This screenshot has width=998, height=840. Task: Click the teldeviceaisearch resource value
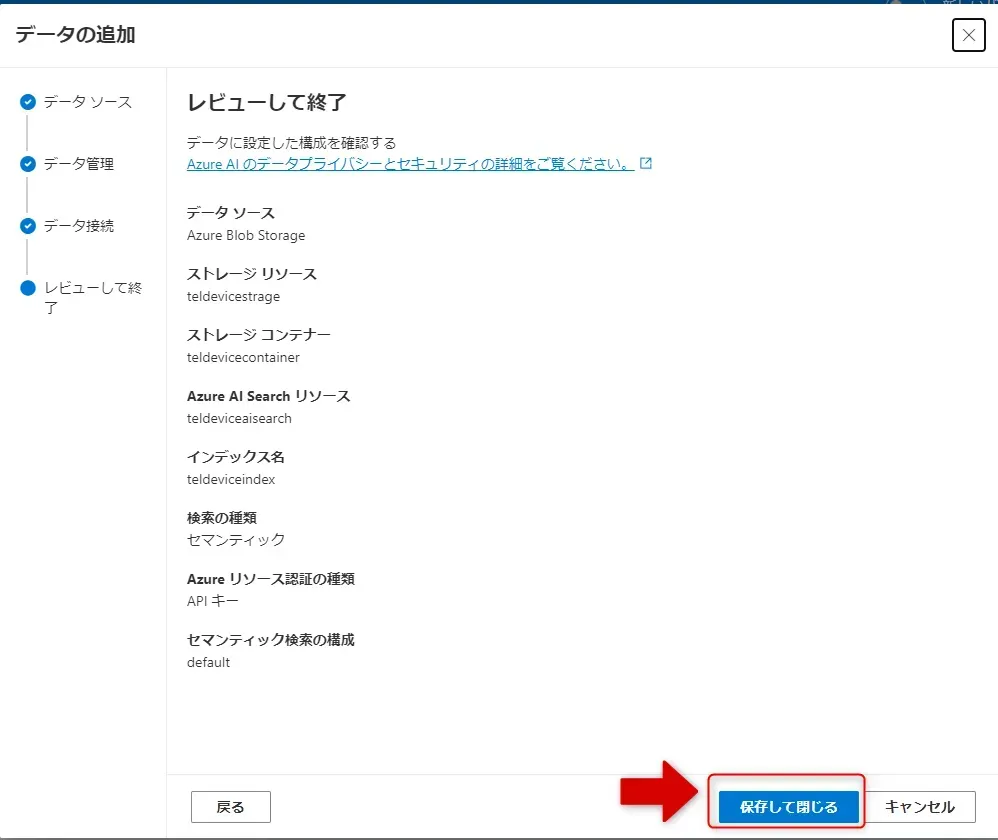(239, 418)
